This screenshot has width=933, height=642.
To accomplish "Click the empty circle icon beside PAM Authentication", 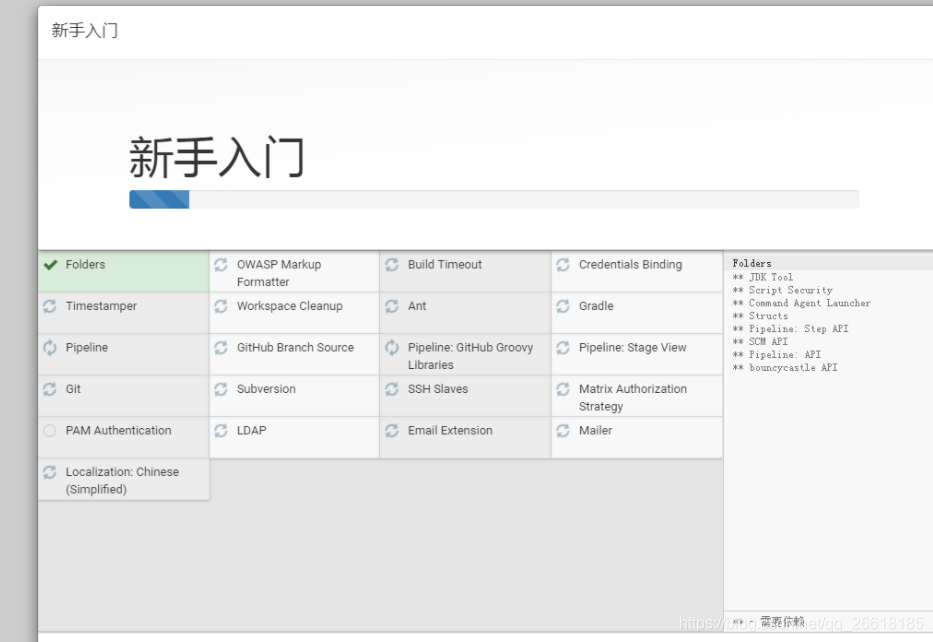I will point(50,430).
